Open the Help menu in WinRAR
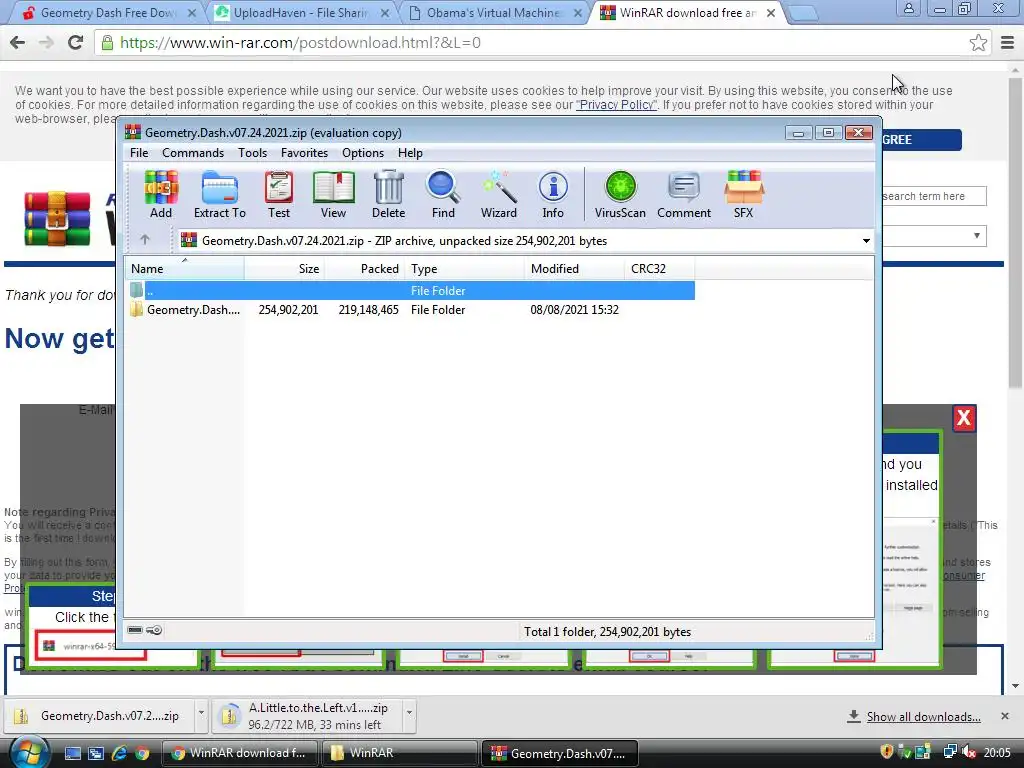 point(410,153)
